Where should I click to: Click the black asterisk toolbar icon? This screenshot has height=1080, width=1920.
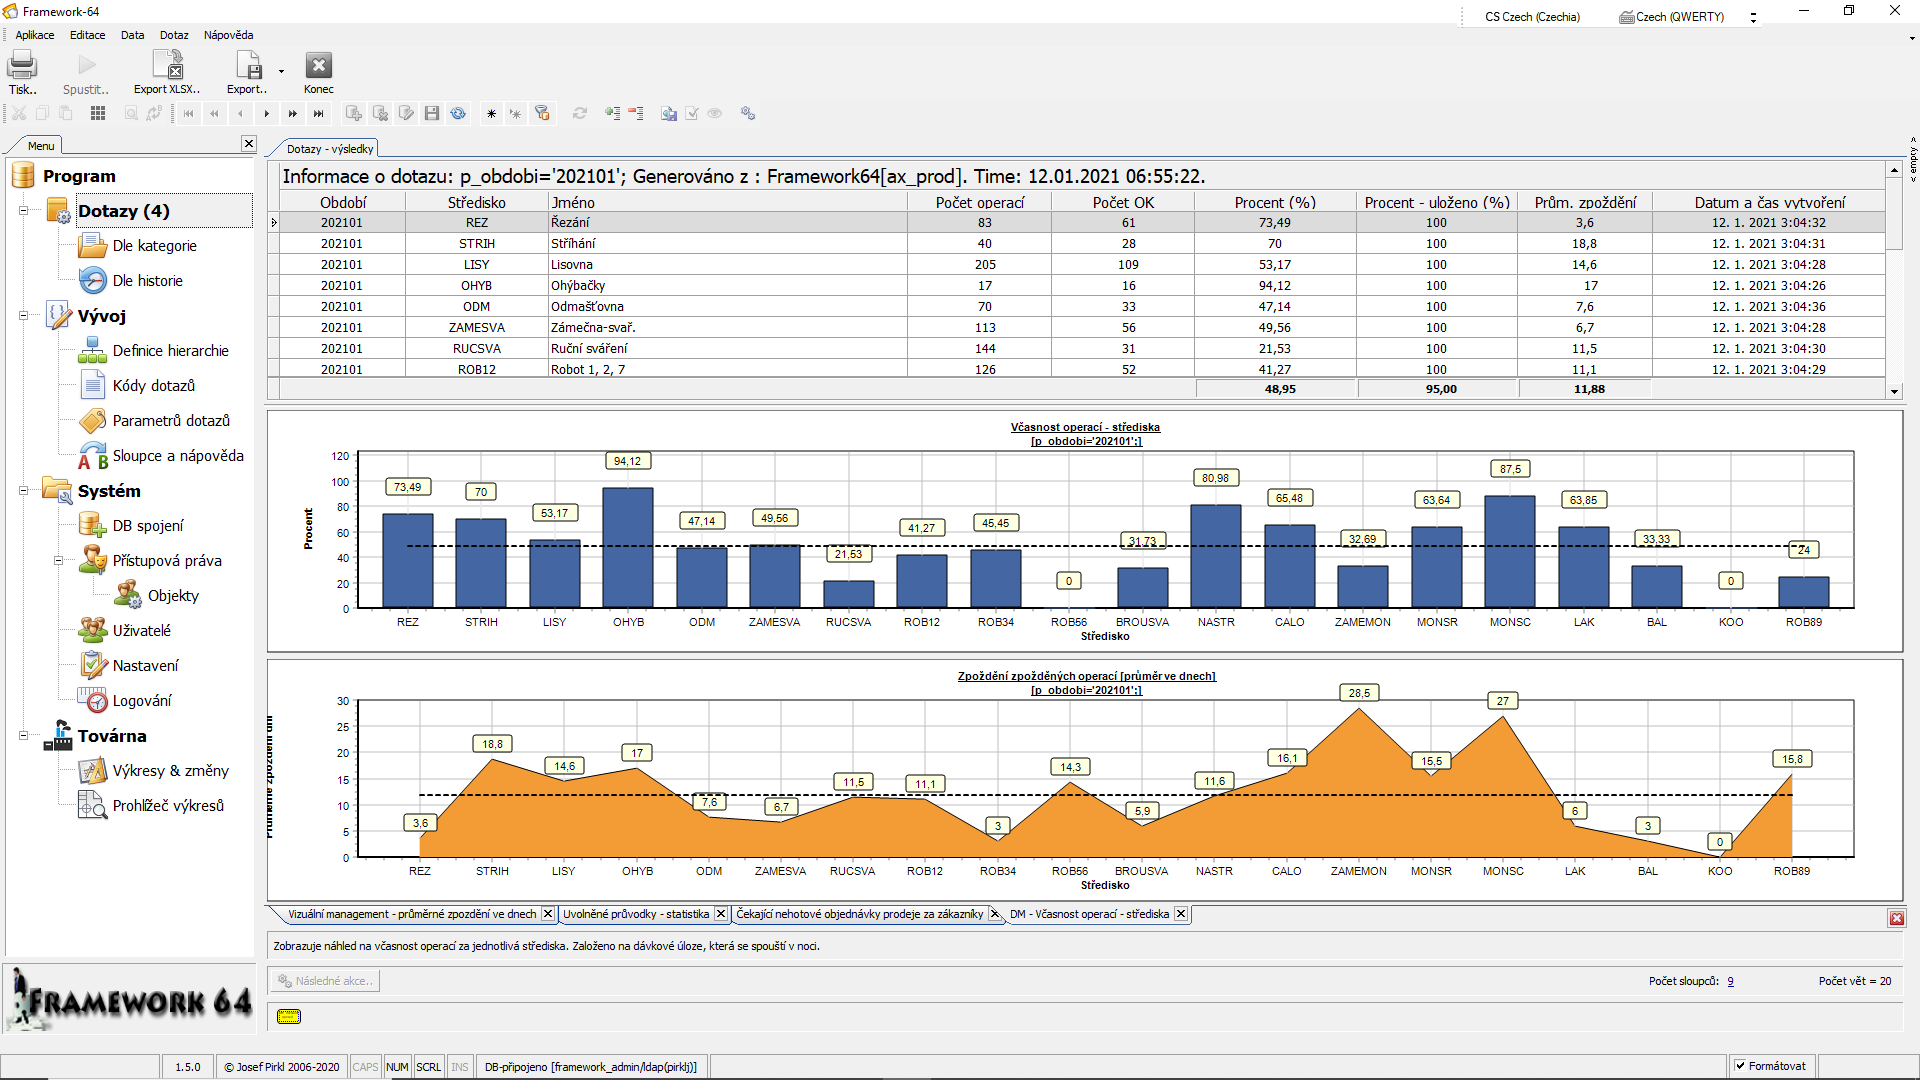pos(491,114)
